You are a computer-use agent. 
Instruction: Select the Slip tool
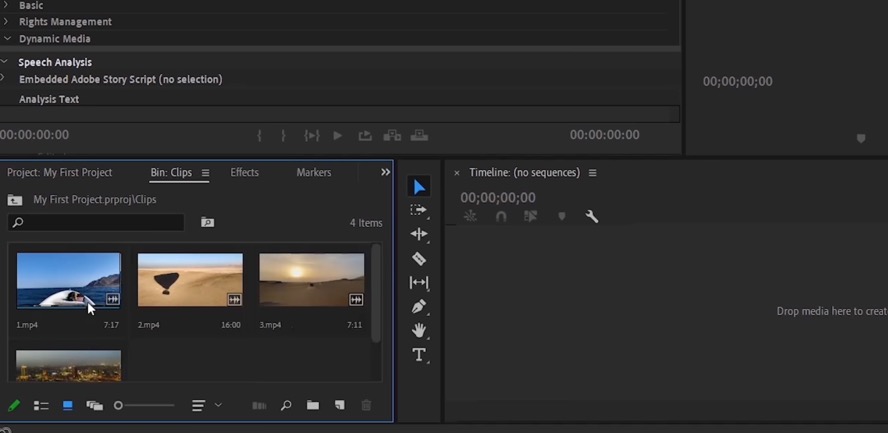[419, 282]
